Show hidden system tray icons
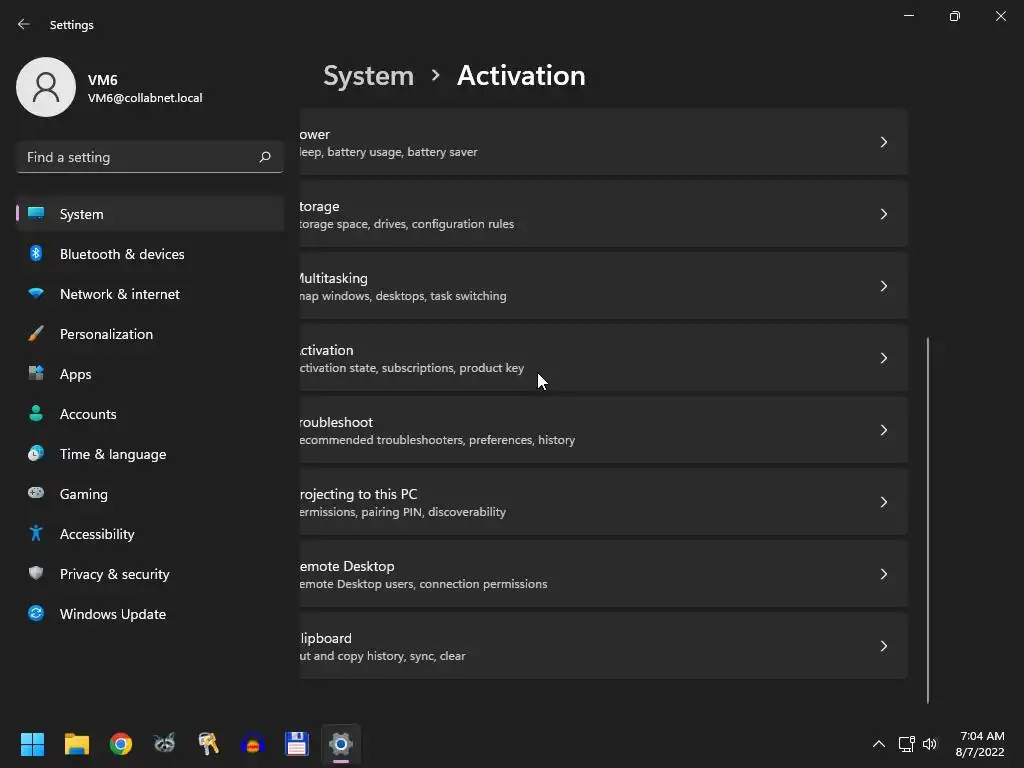Screen dimensions: 1024x768 [878, 744]
